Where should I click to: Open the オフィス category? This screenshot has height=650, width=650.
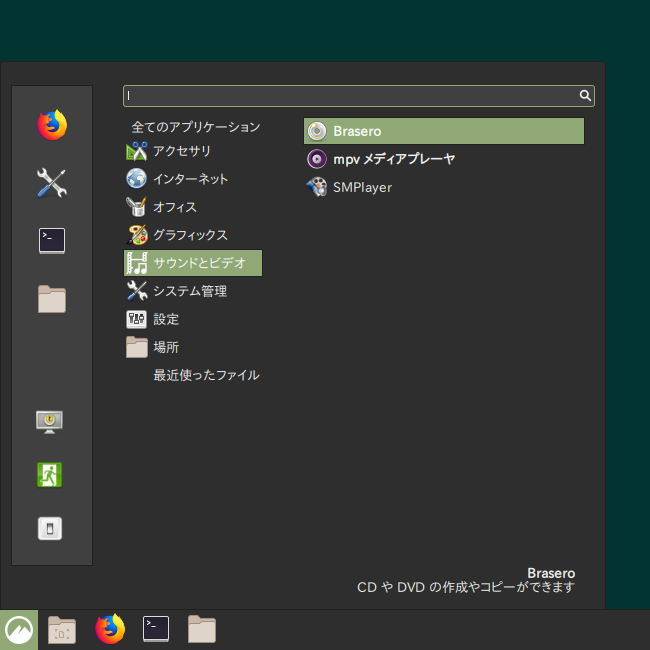click(x=193, y=207)
